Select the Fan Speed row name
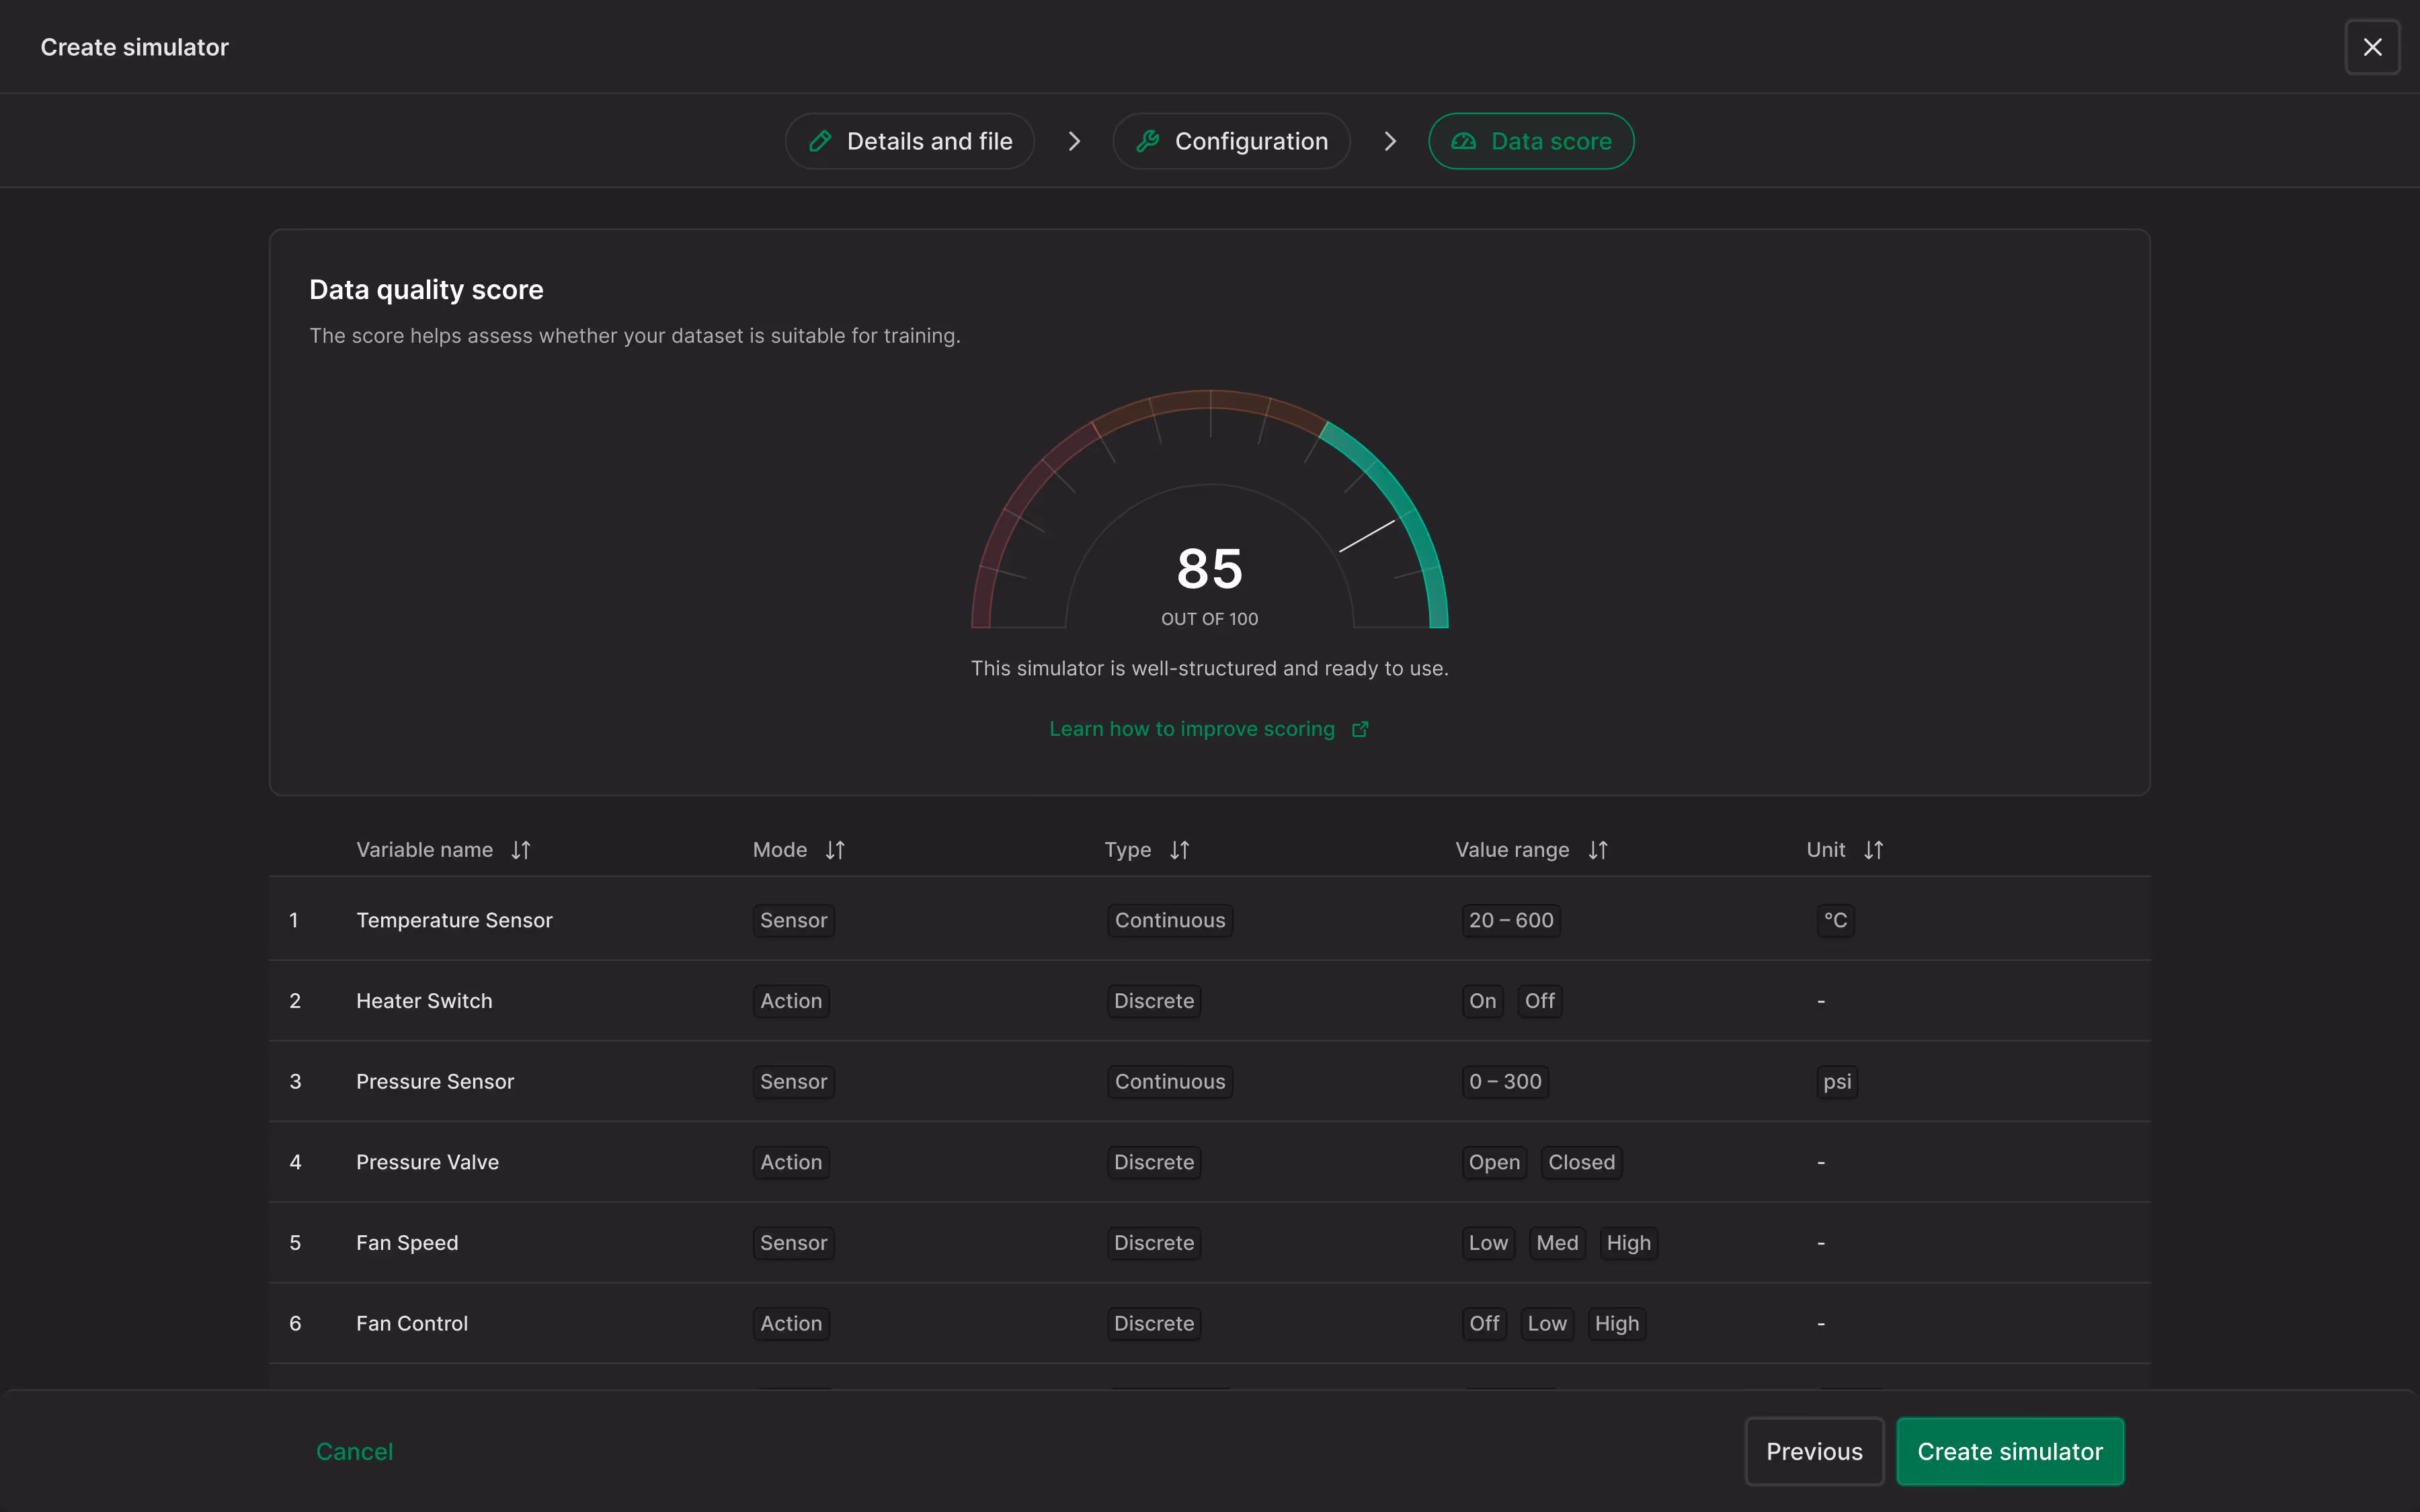 pos(407,1243)
